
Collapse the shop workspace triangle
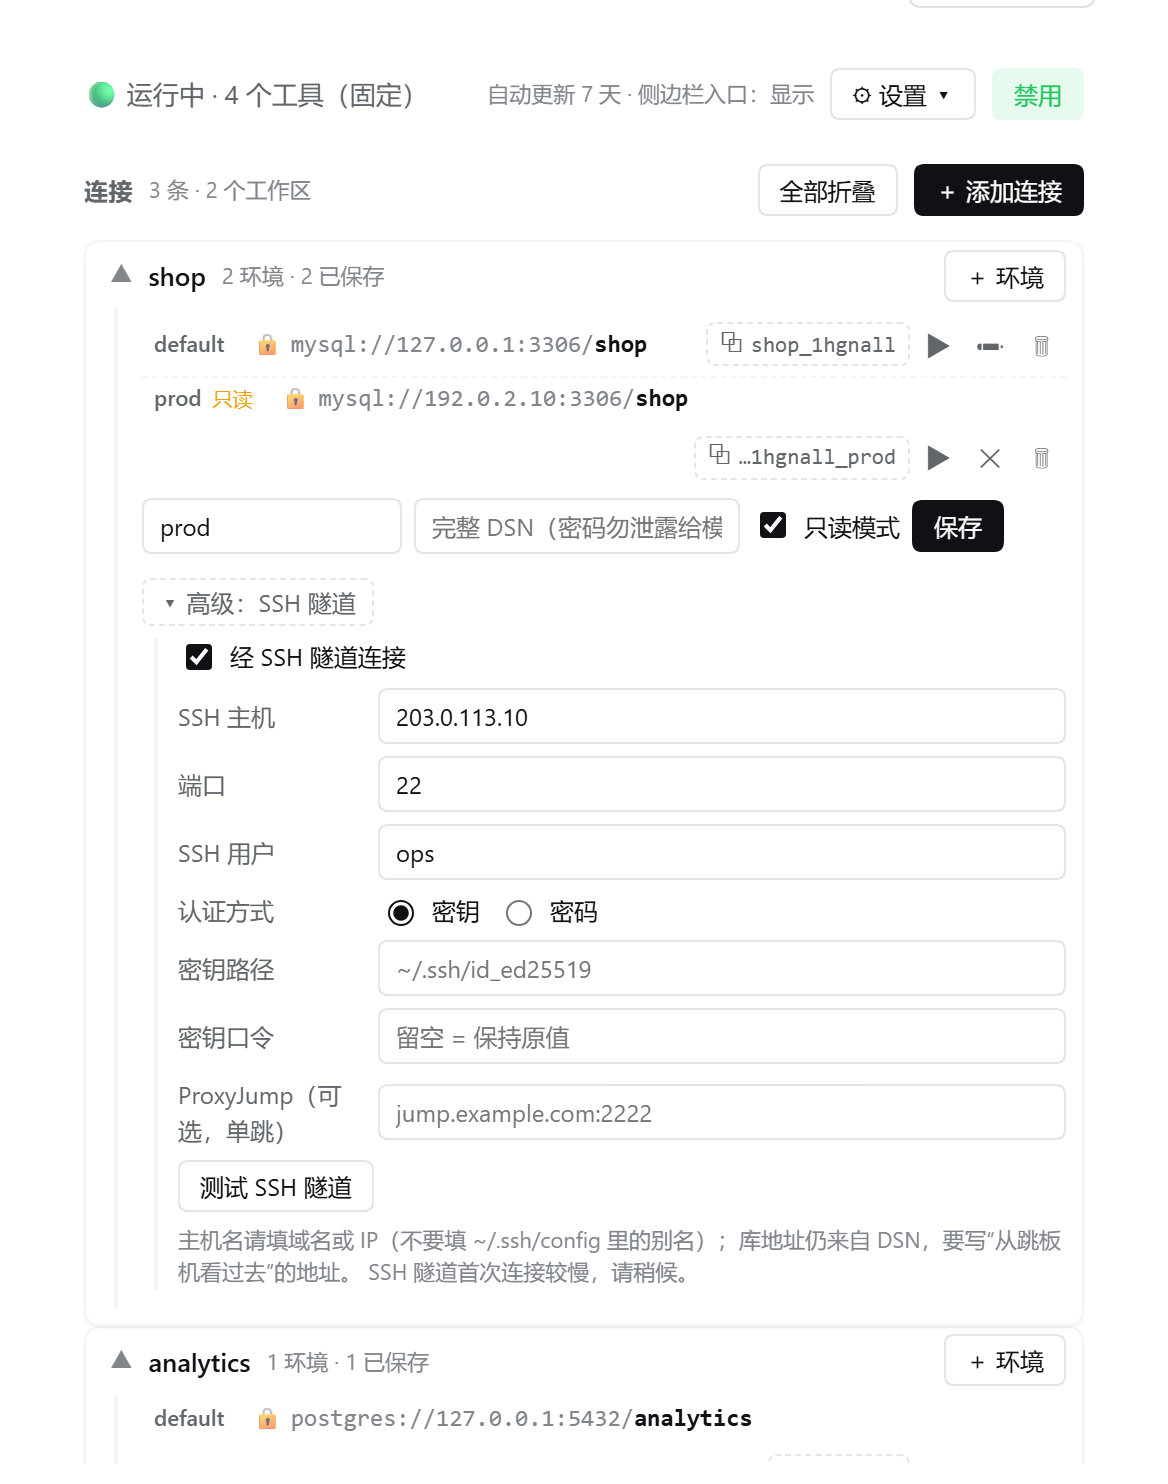point(122,274)
